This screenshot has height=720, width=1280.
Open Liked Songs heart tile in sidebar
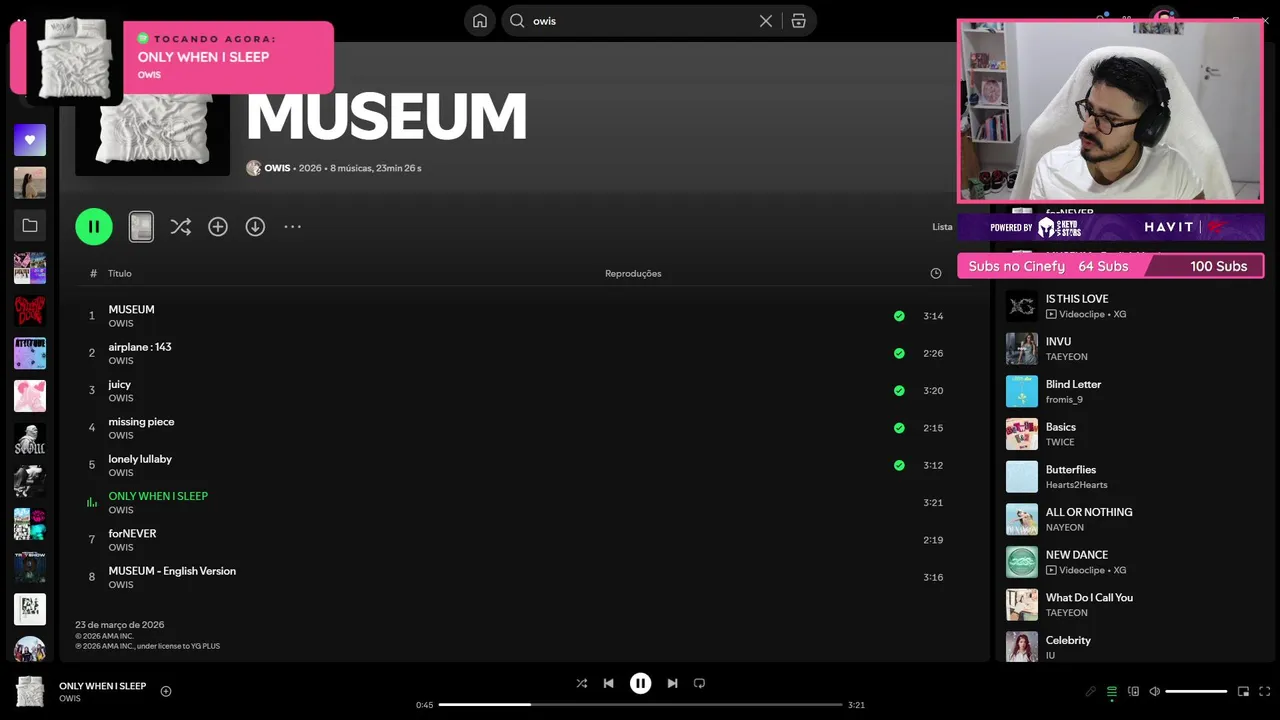click(x=30, y=140)
